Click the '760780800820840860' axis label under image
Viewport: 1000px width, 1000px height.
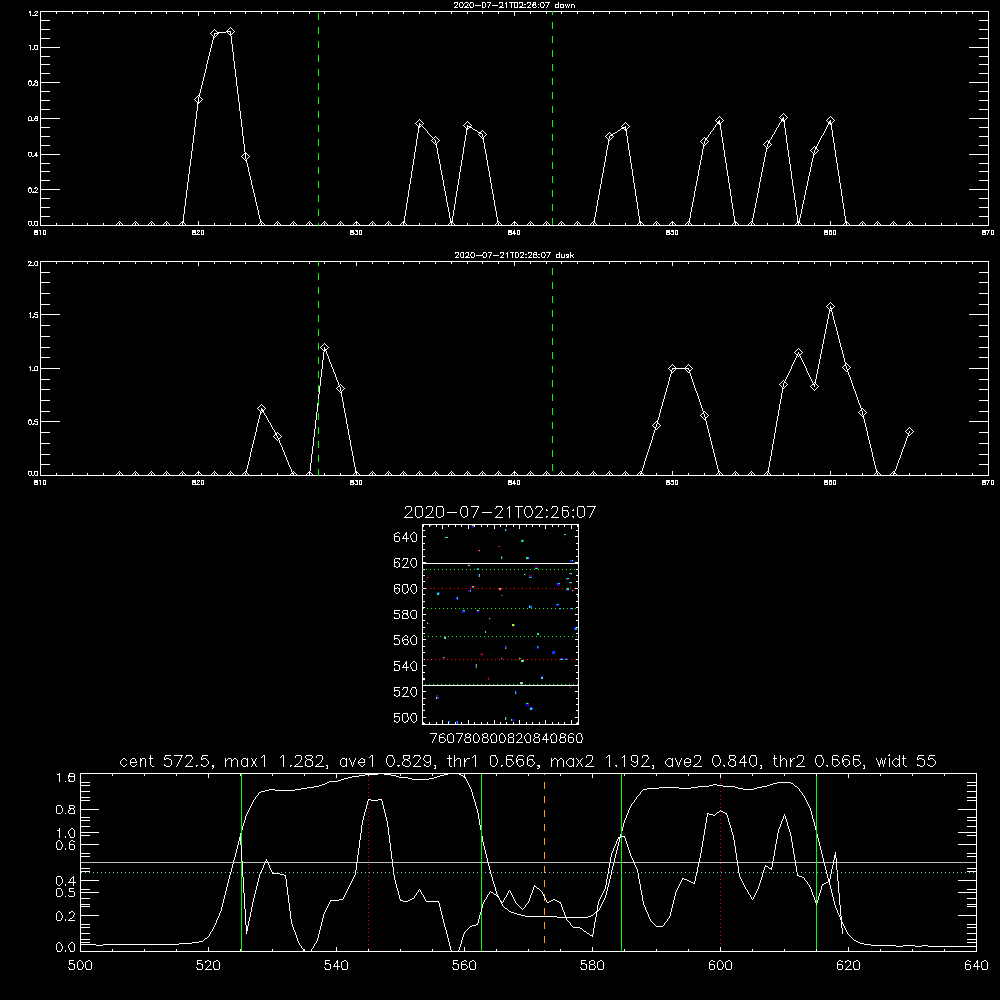[506, 739]
